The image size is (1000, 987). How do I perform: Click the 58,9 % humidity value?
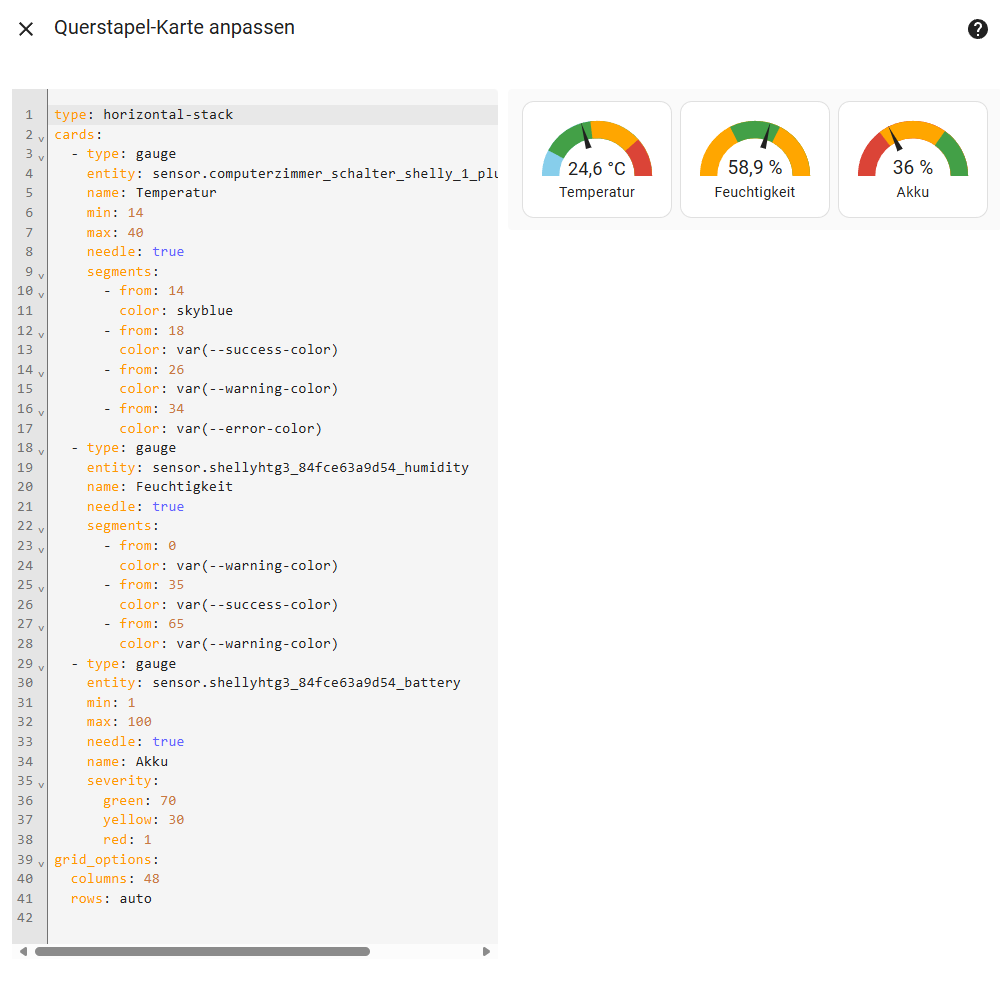(754, 167)
